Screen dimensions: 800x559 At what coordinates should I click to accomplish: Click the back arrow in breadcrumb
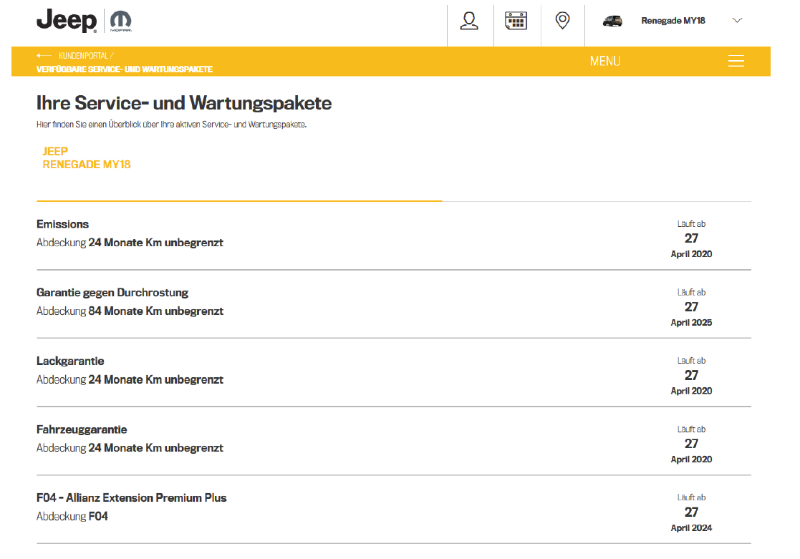pyautogui.click(x=43, y=55)
